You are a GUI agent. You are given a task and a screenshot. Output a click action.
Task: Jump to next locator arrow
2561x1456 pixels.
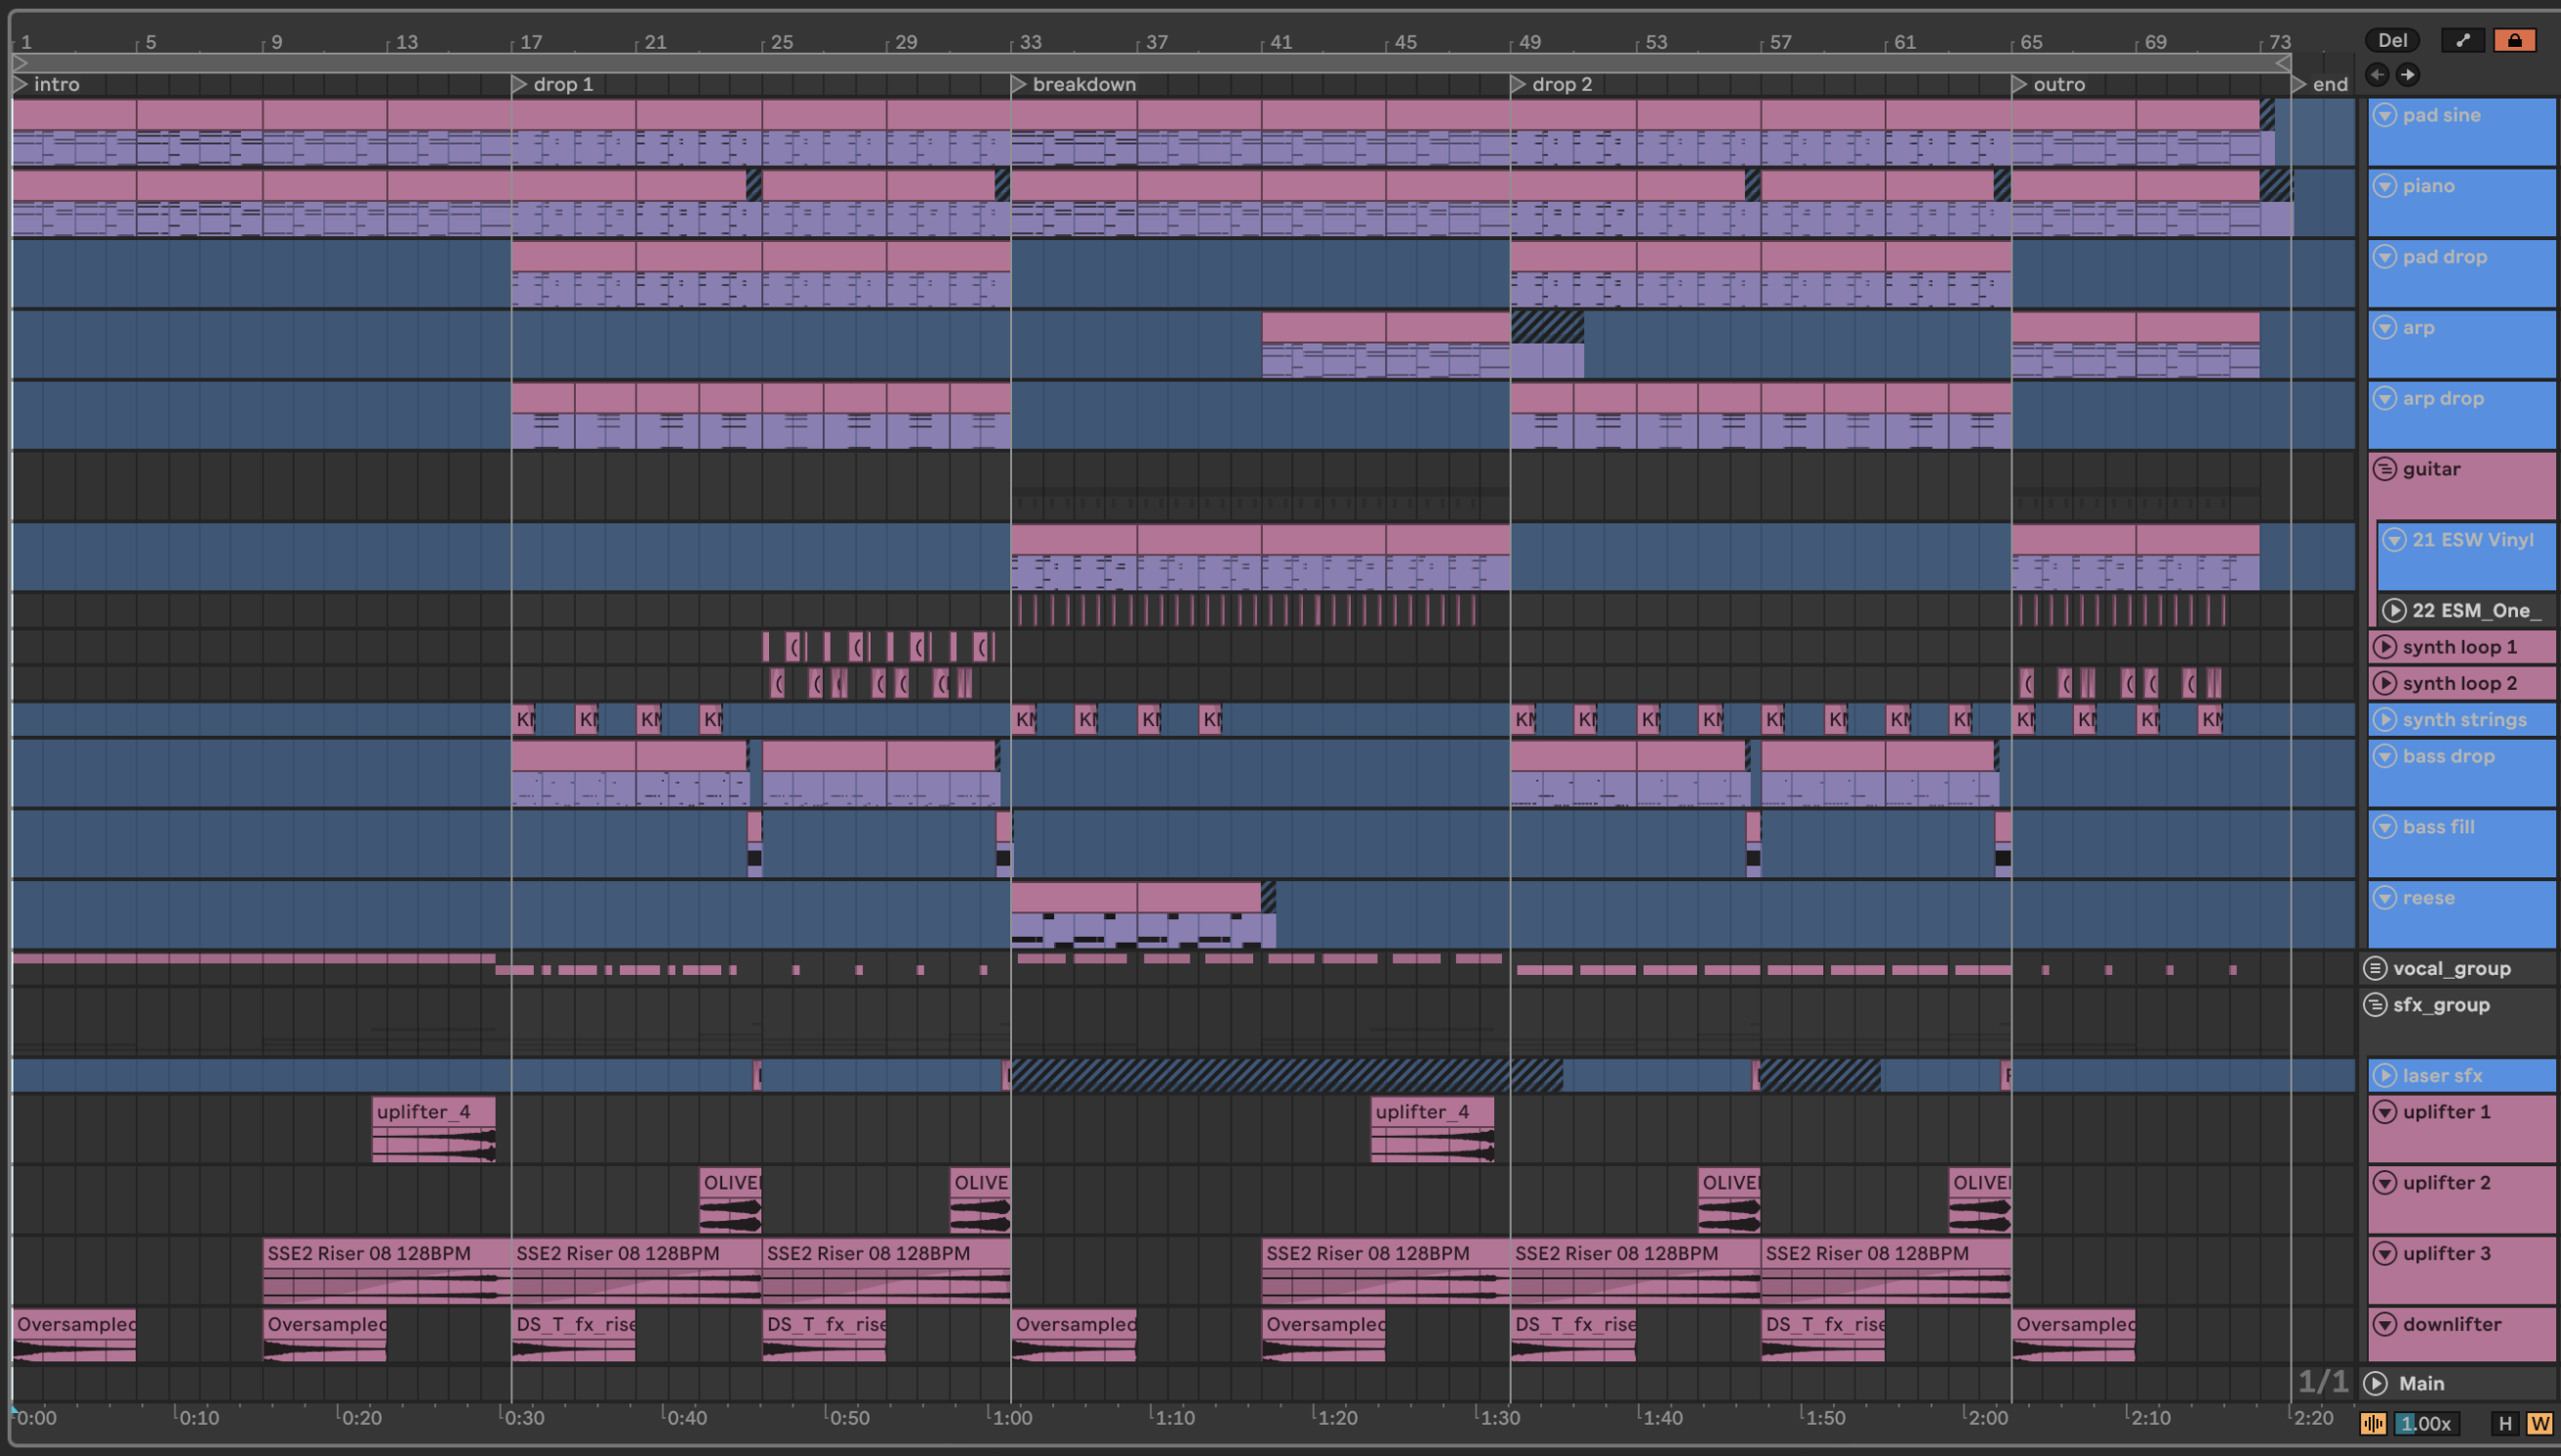[2408, 74]
